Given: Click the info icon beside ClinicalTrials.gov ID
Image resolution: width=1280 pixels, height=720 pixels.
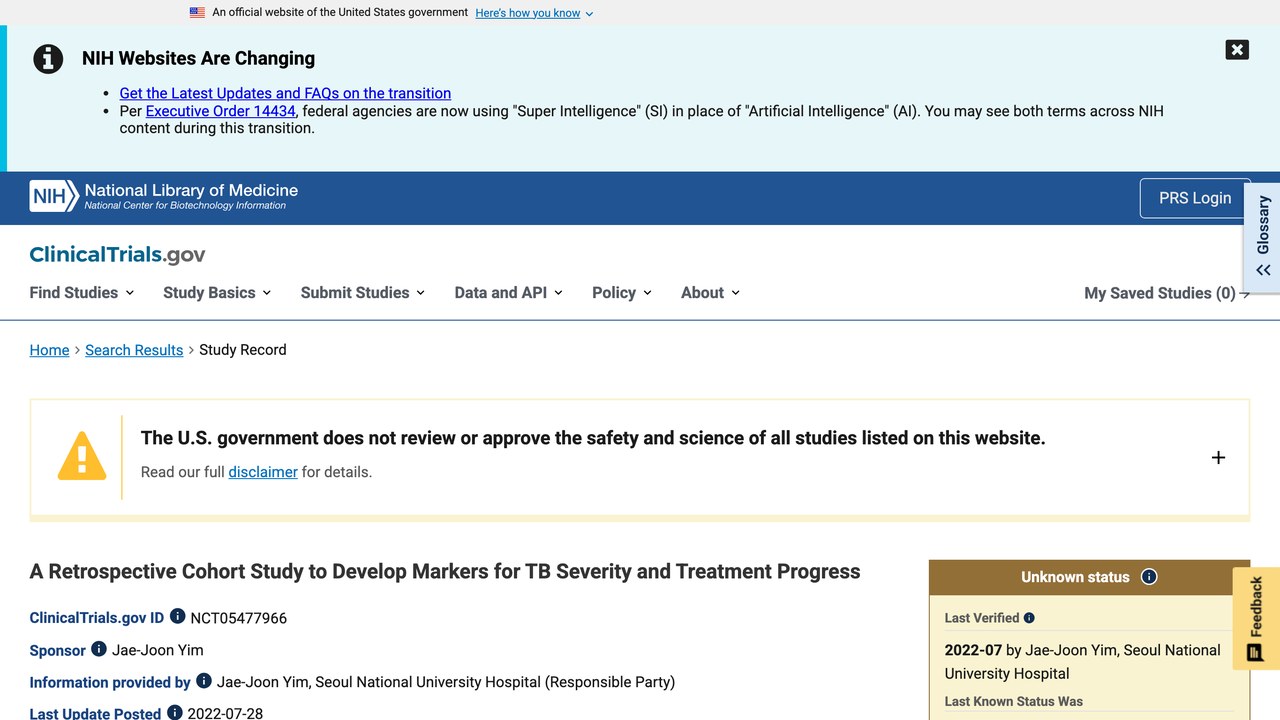Looking at the screenshot, I should tap(177, 616).
